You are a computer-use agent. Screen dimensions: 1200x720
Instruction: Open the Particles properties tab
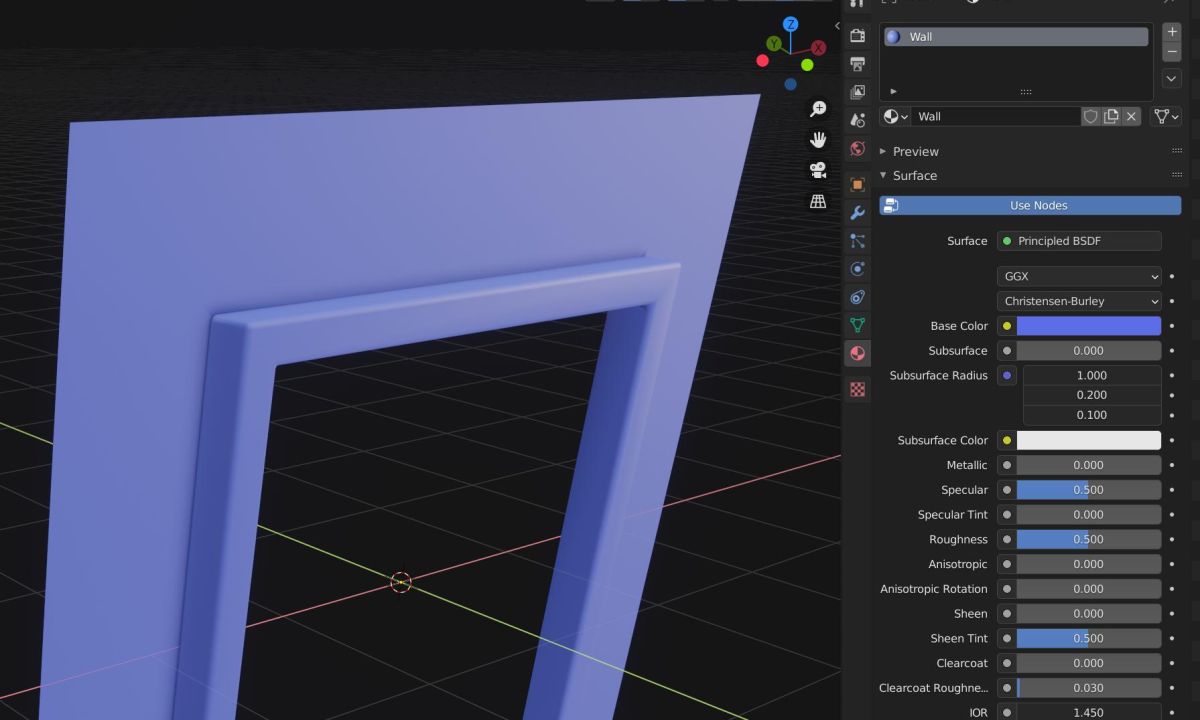coord(857,241)
